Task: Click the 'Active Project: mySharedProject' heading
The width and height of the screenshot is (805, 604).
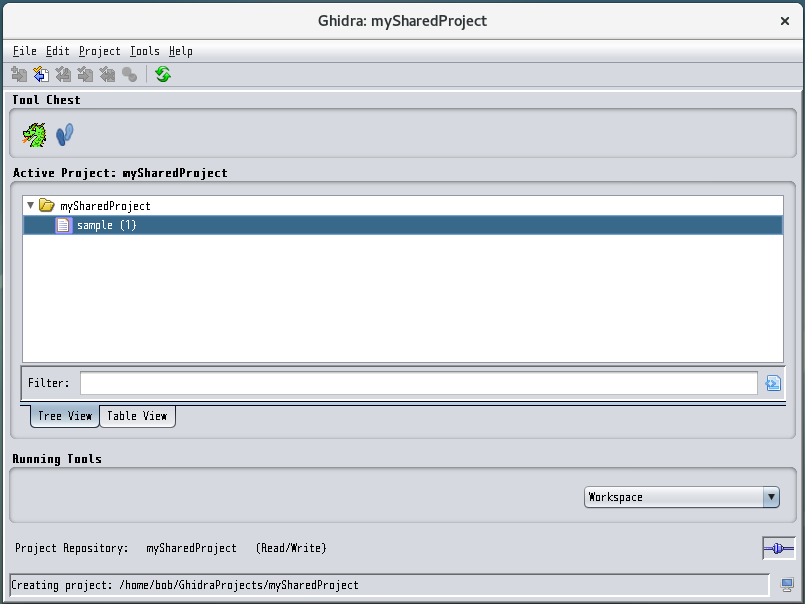Action: click(x=120, y=173)
